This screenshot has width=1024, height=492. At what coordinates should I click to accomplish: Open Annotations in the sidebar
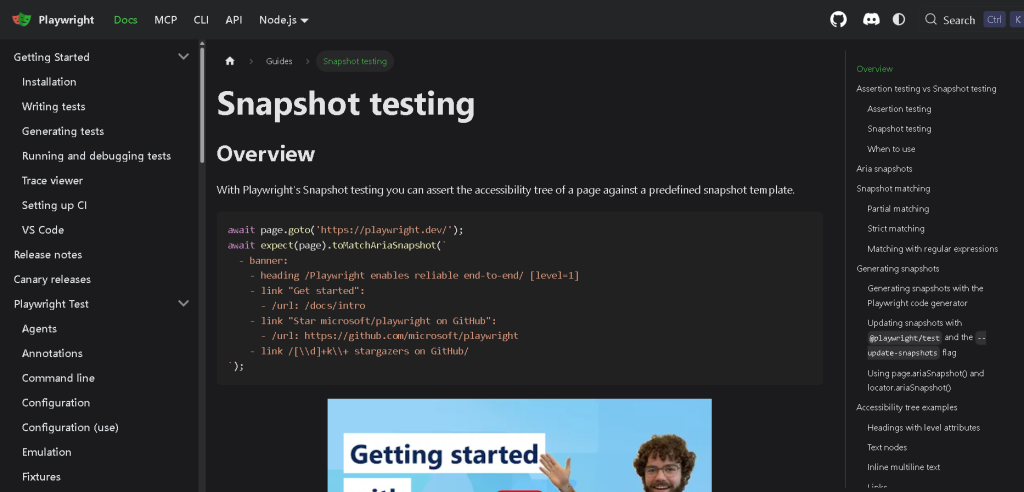coord(52,353)
